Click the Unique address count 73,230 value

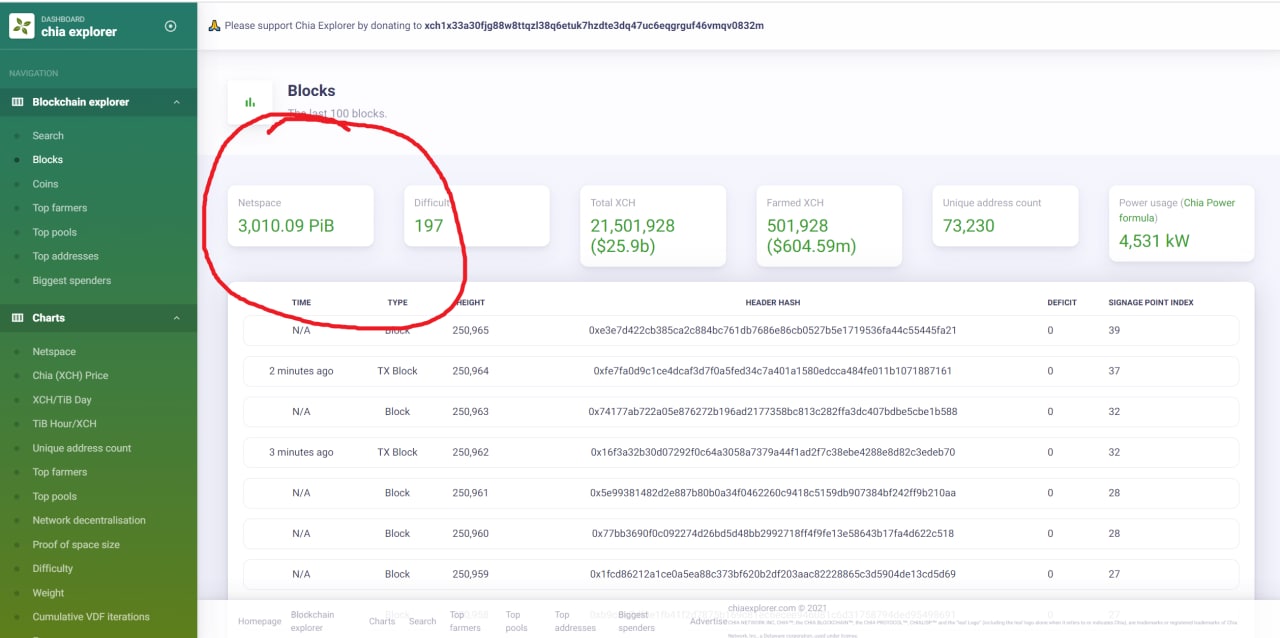969,226
